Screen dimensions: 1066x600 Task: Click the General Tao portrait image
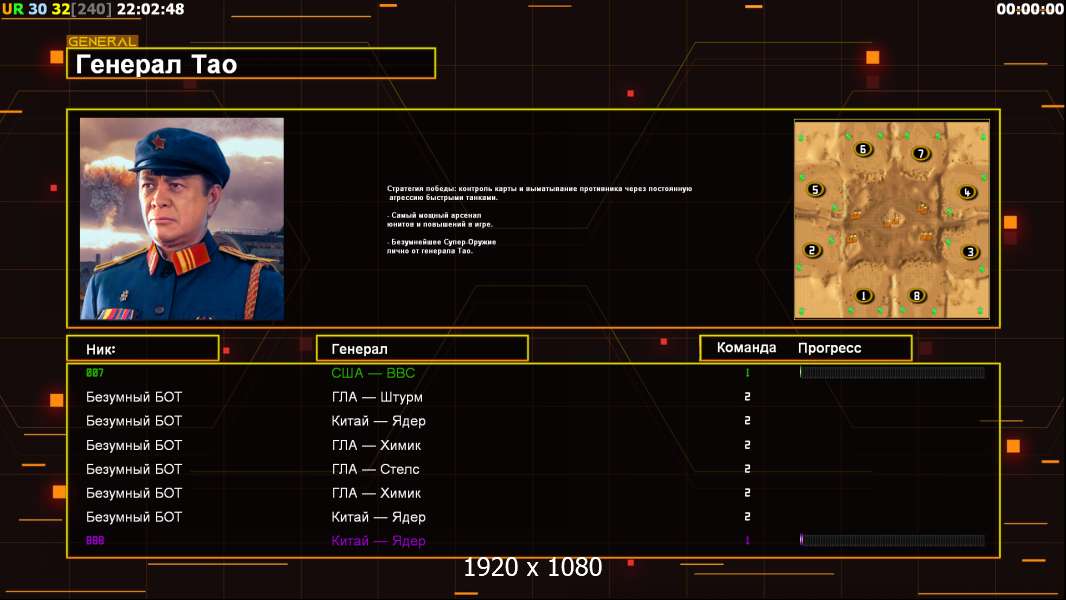click(x=182, y=219)
